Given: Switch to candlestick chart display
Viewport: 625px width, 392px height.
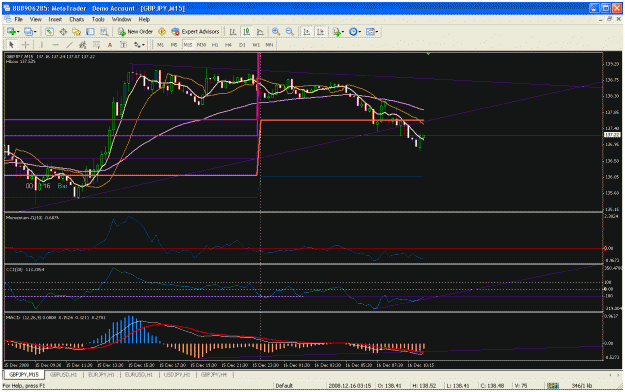Looking at the screenshot, I should (246, 32).
